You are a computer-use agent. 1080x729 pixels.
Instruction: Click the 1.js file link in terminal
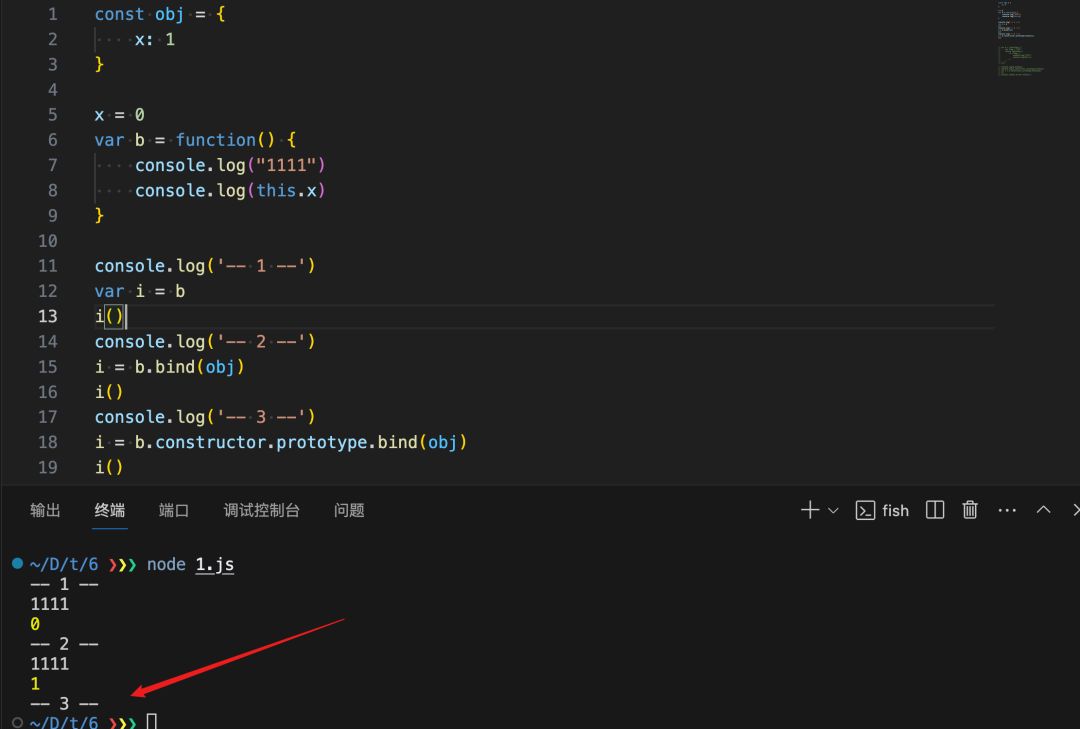click(214, 565)
